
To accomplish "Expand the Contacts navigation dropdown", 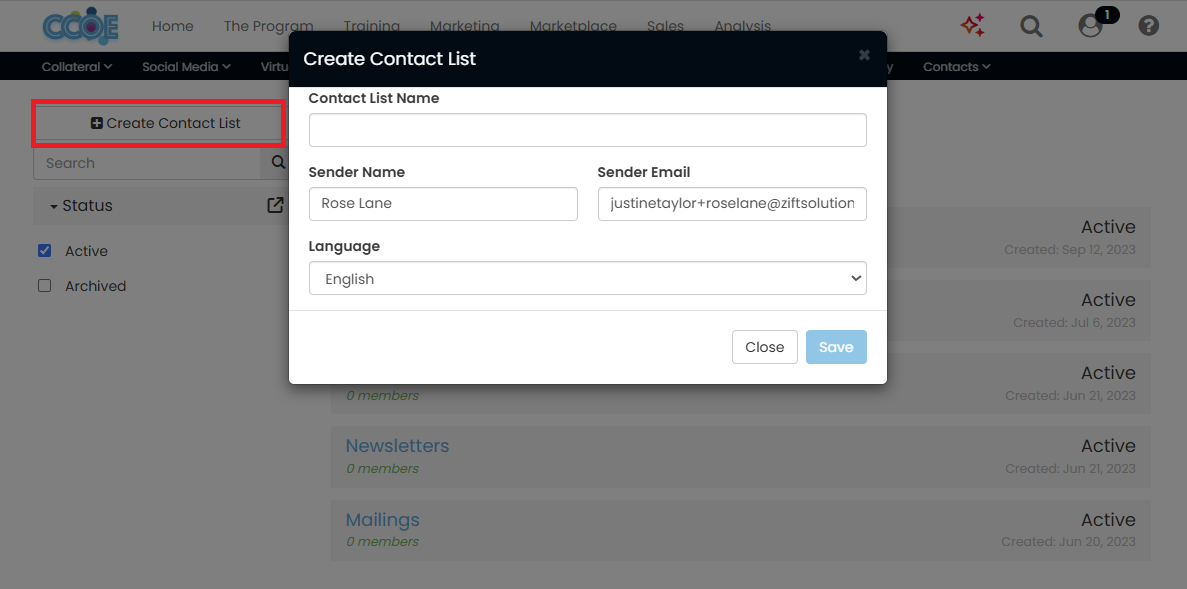I will tap(955, 66).
